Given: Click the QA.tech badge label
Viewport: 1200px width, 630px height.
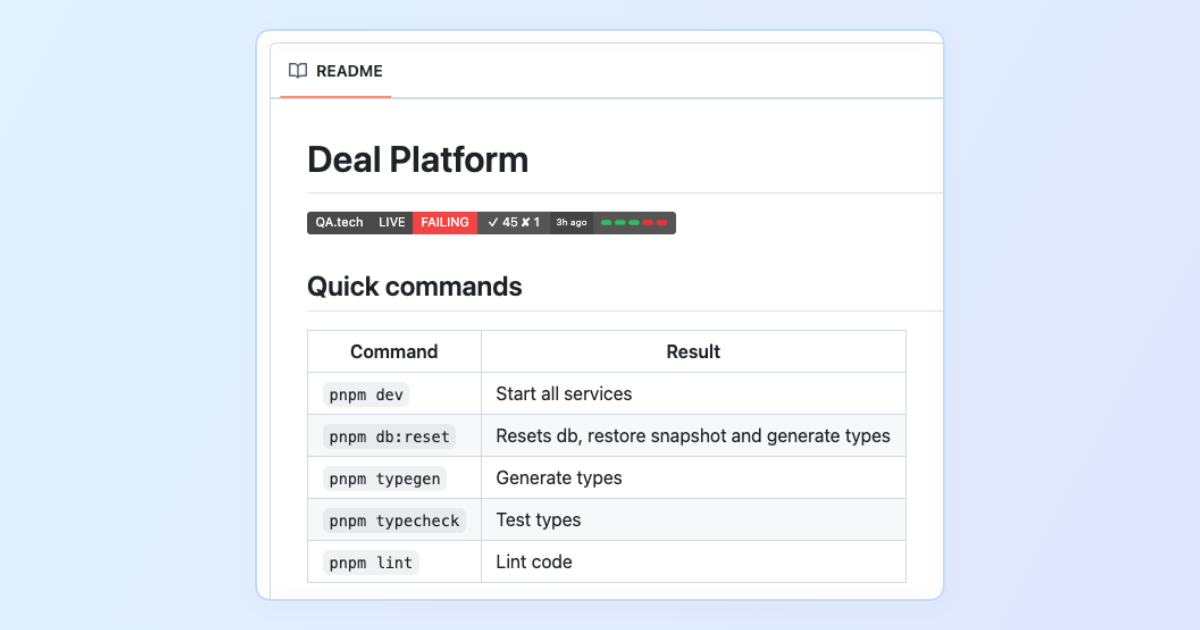Looking at the screenshot, I should (339, 222).
